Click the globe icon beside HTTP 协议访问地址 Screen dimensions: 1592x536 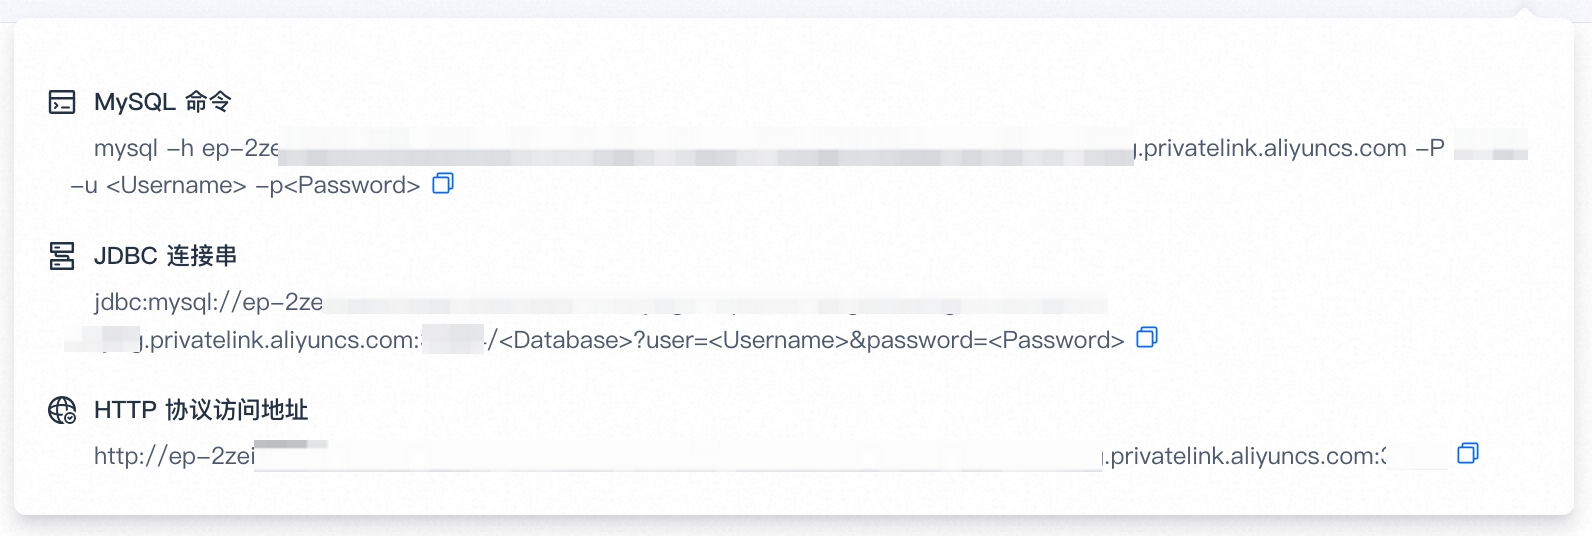(62, 410)
